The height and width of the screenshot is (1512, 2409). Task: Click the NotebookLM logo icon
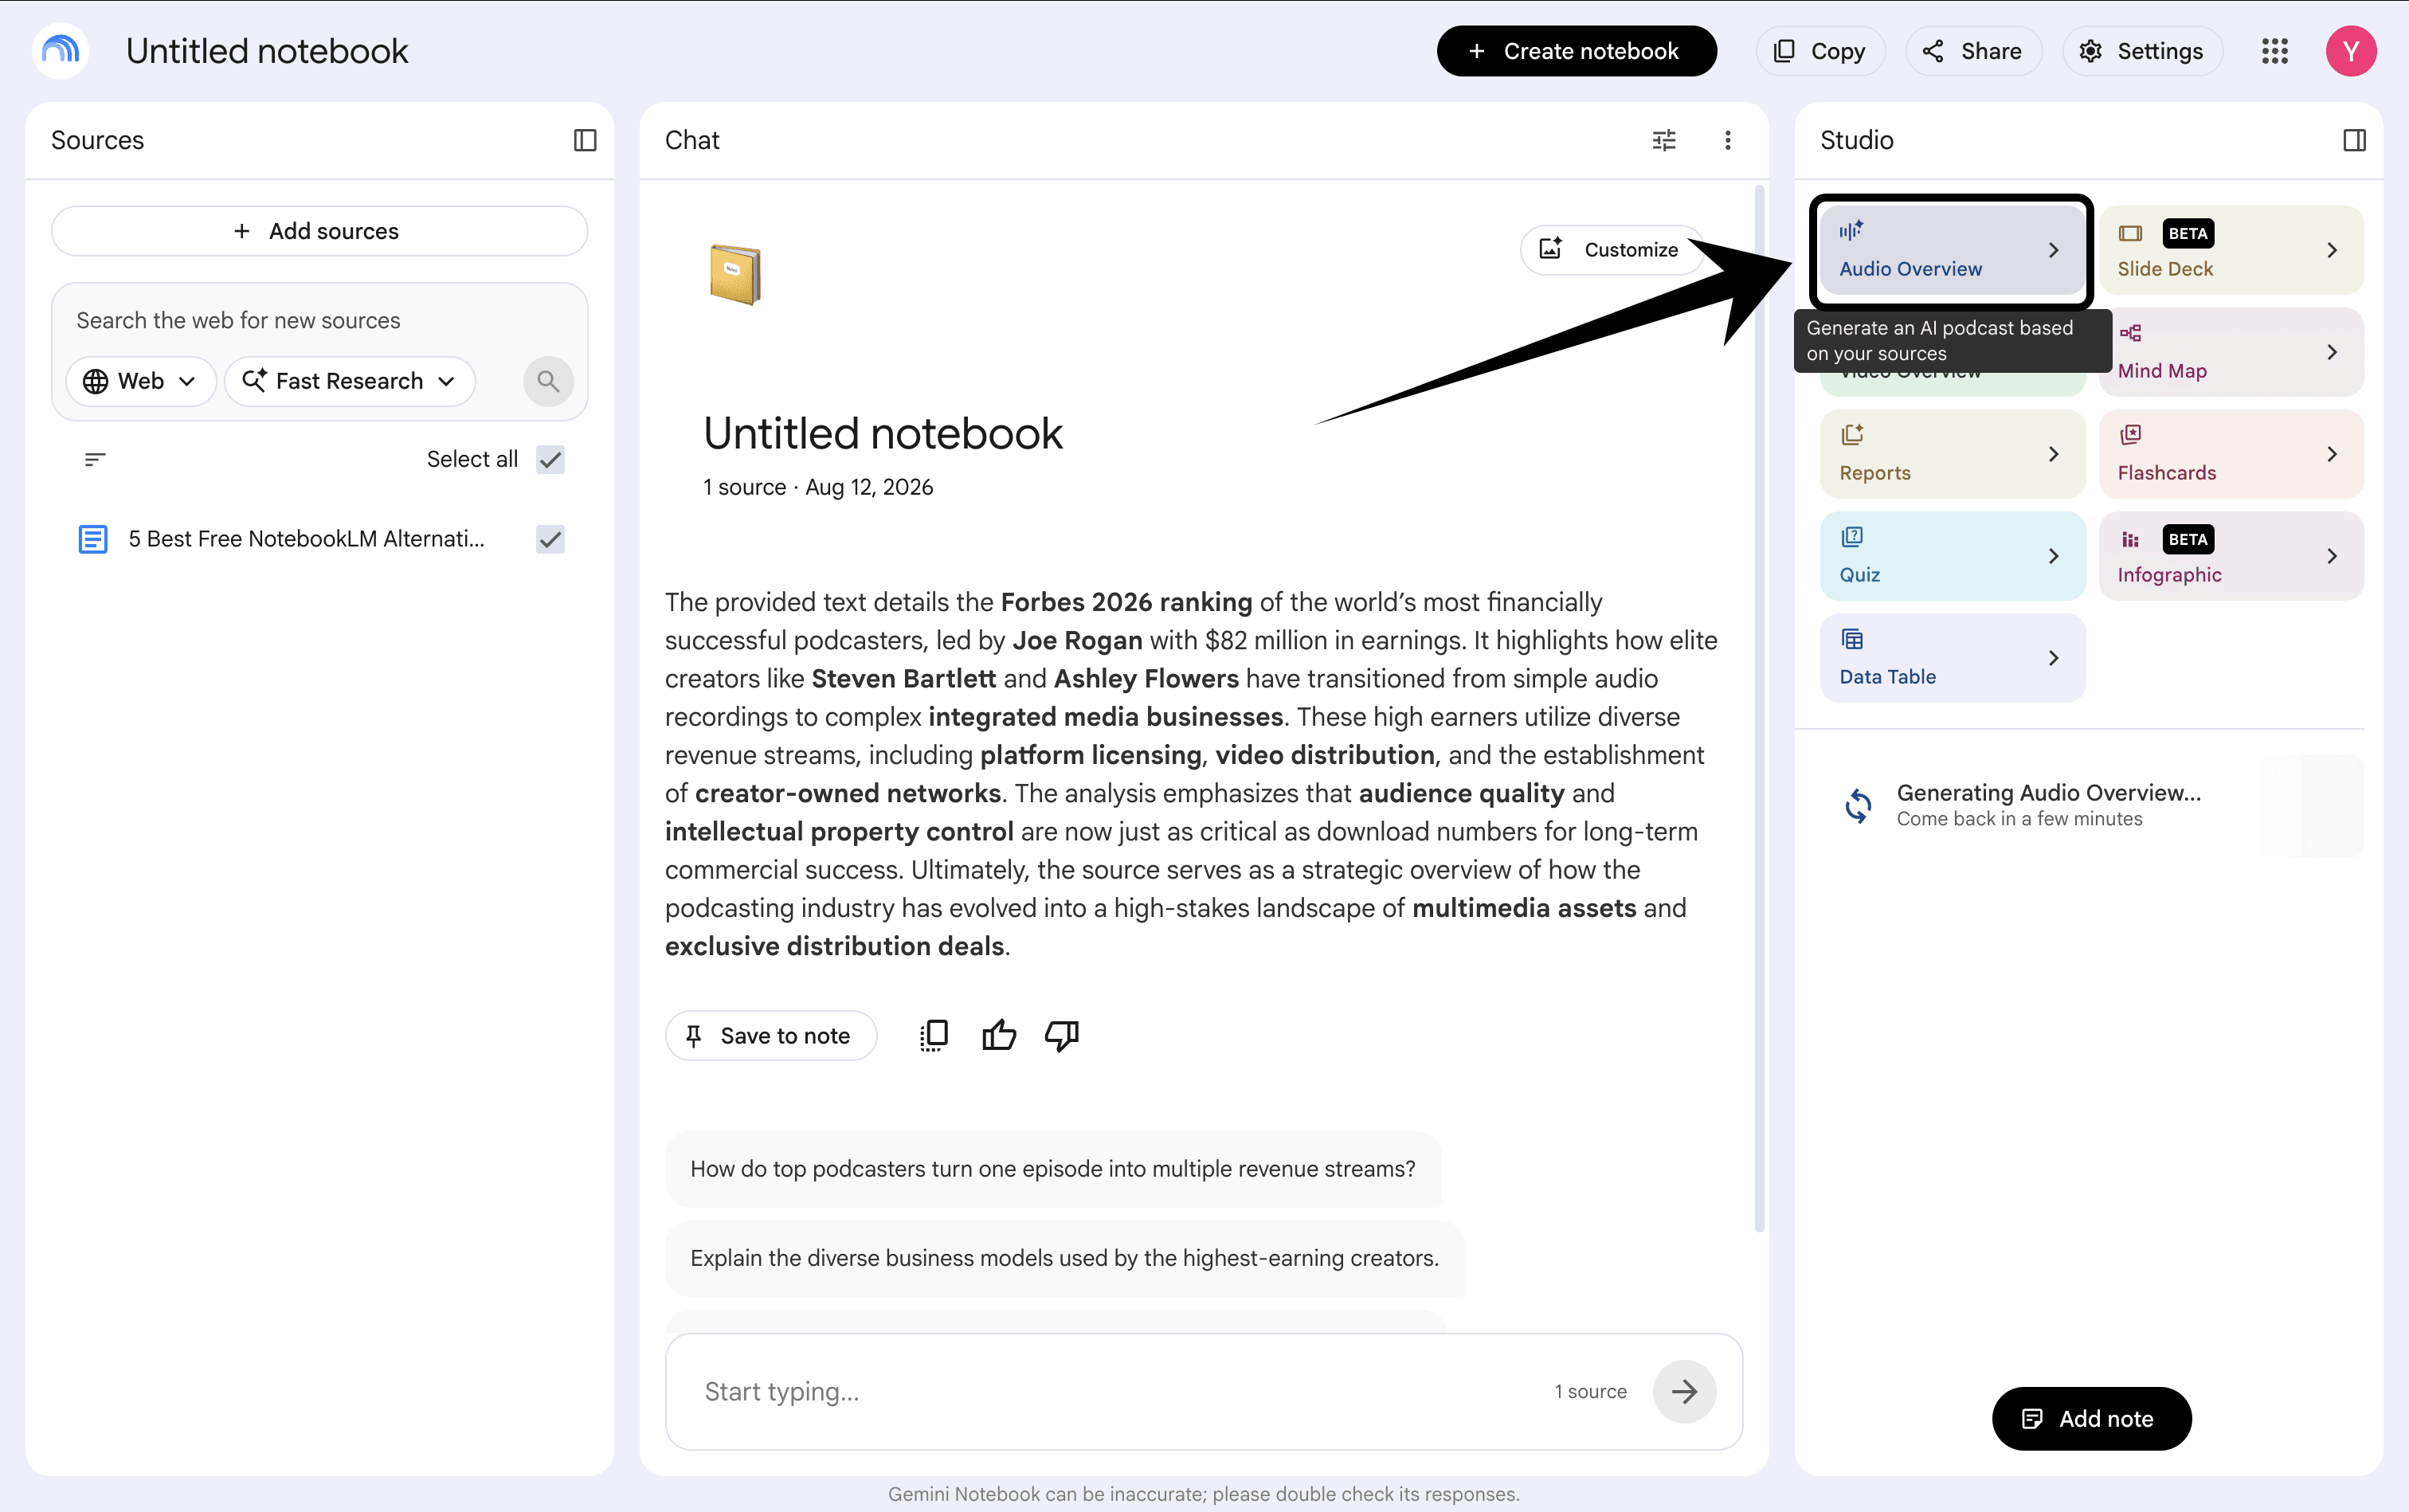pos(61,51)
